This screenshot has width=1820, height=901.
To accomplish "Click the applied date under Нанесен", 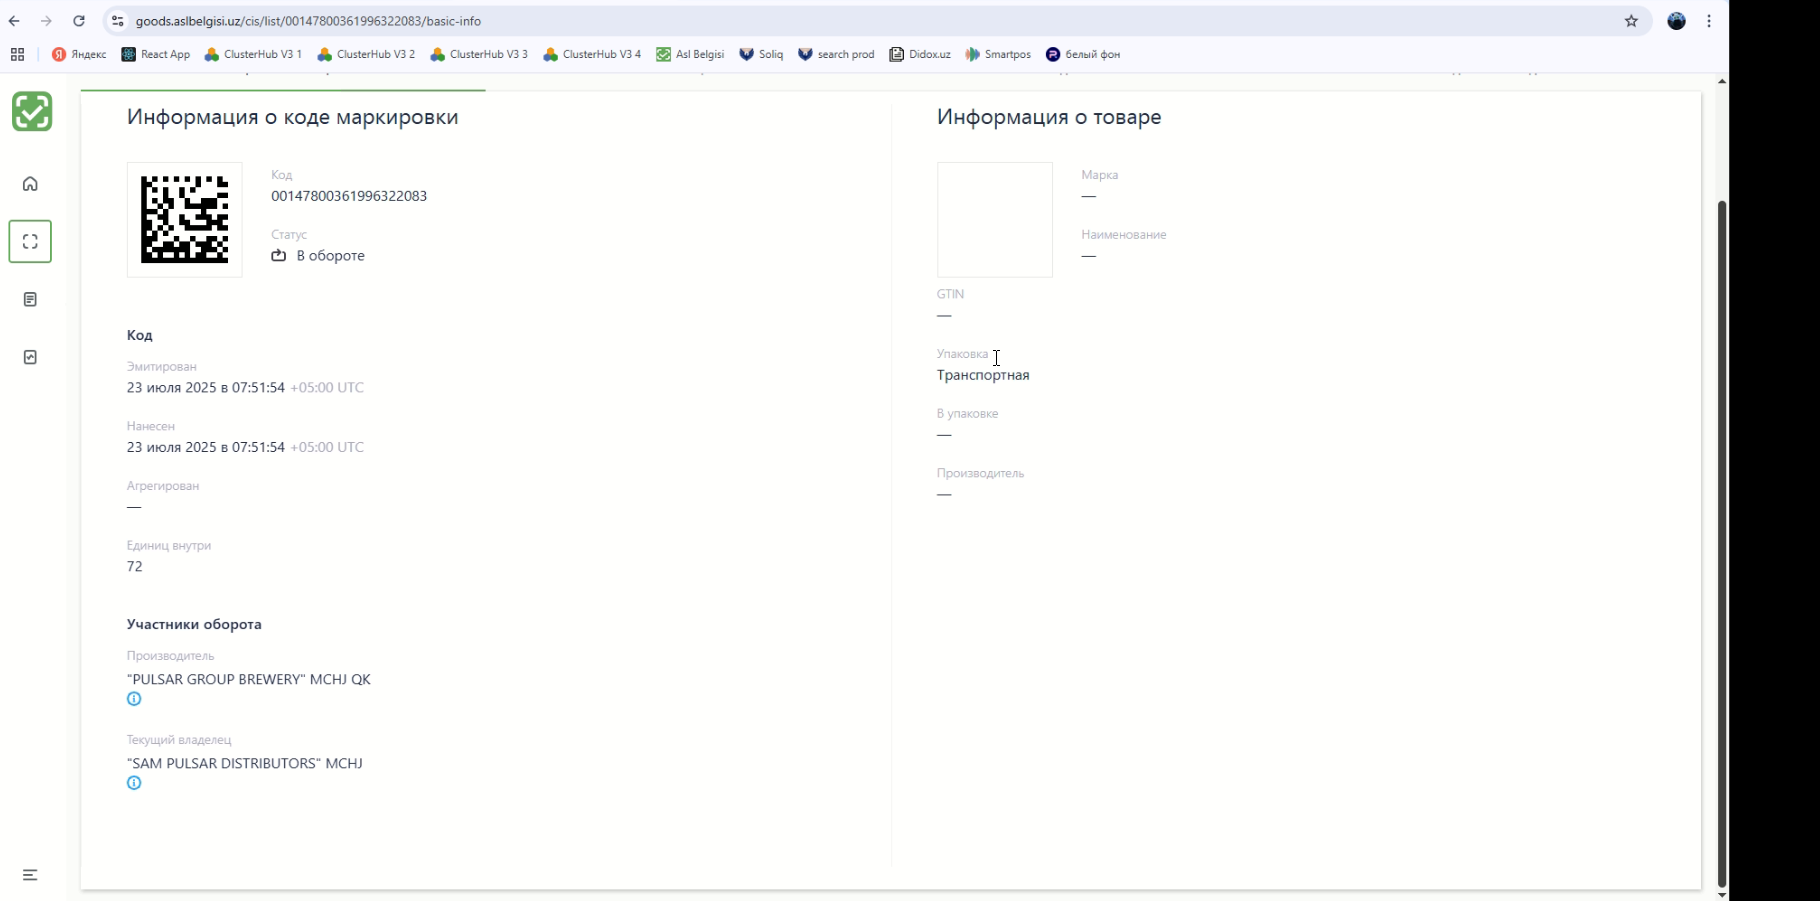I will click(245, 447).
